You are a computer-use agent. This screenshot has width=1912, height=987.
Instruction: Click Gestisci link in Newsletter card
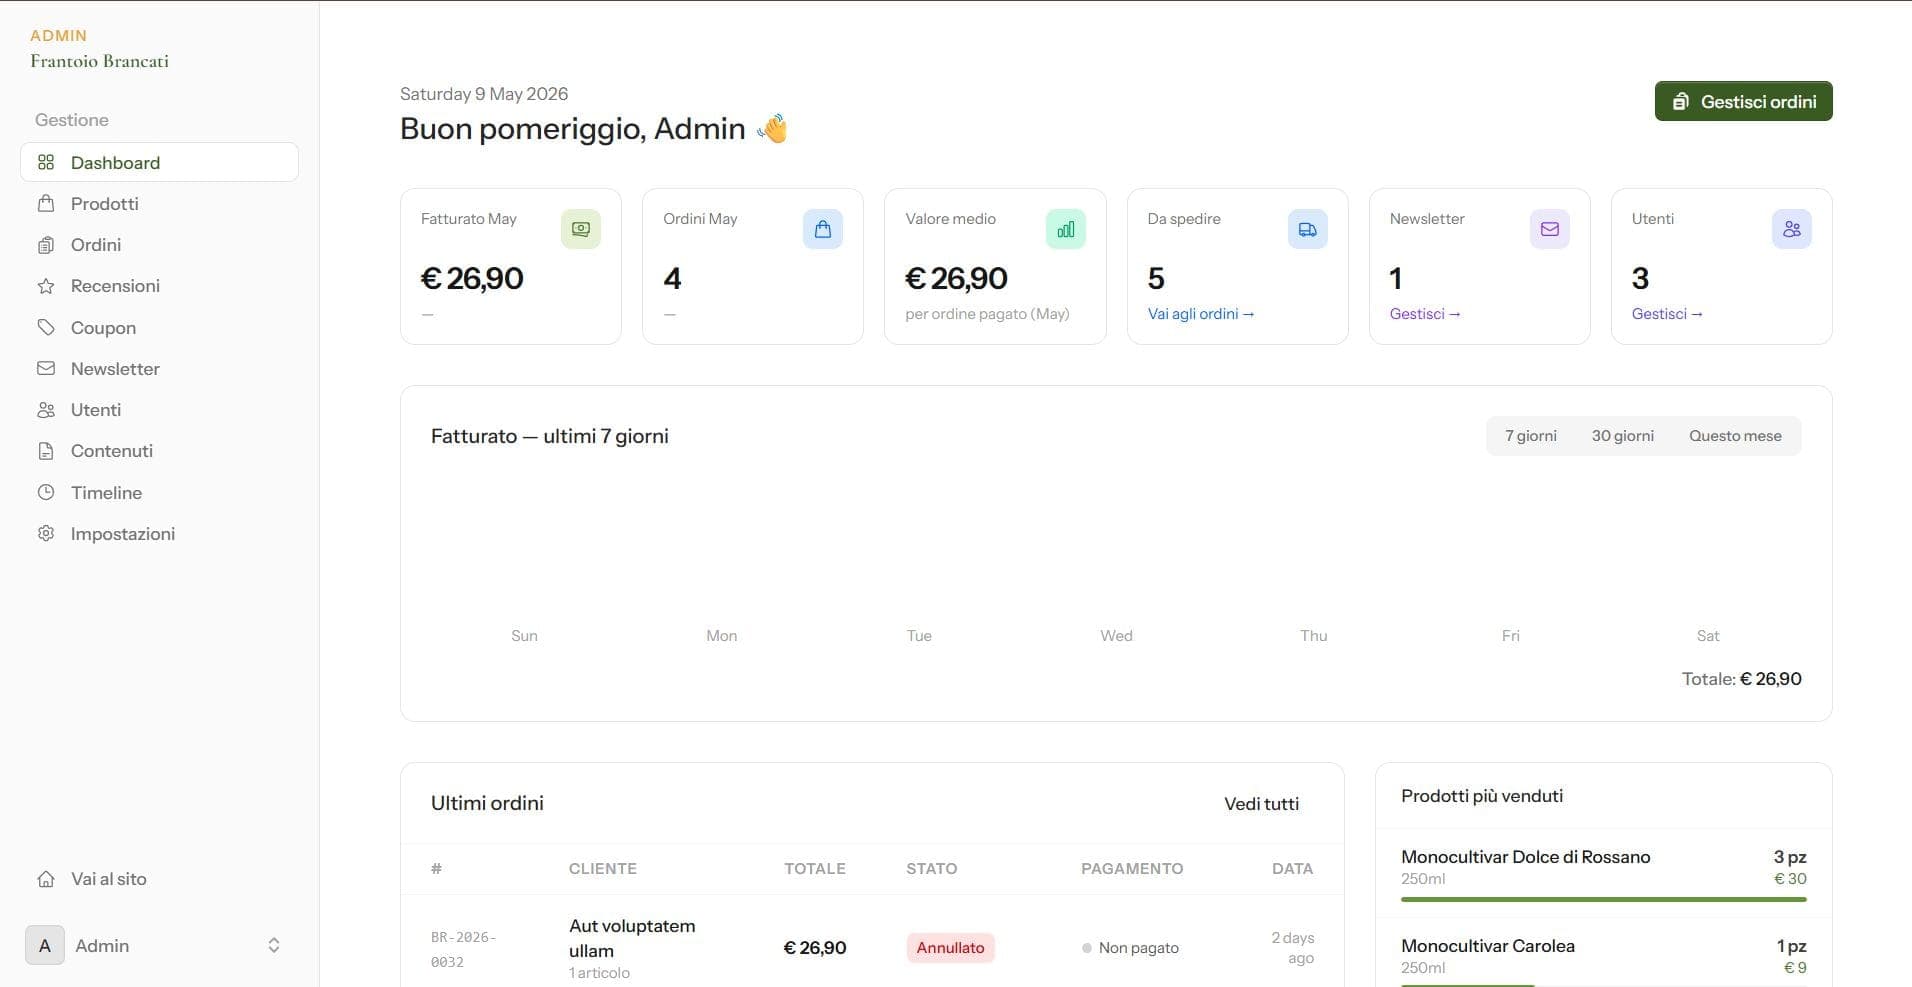pyautogui.click(x=1425, y=314)
